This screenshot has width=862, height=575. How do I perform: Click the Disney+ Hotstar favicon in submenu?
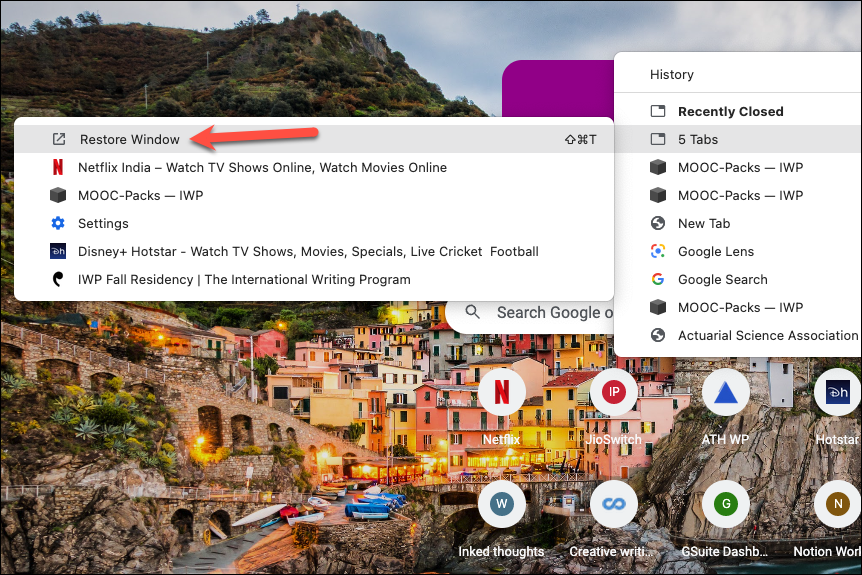click(58, 251)
